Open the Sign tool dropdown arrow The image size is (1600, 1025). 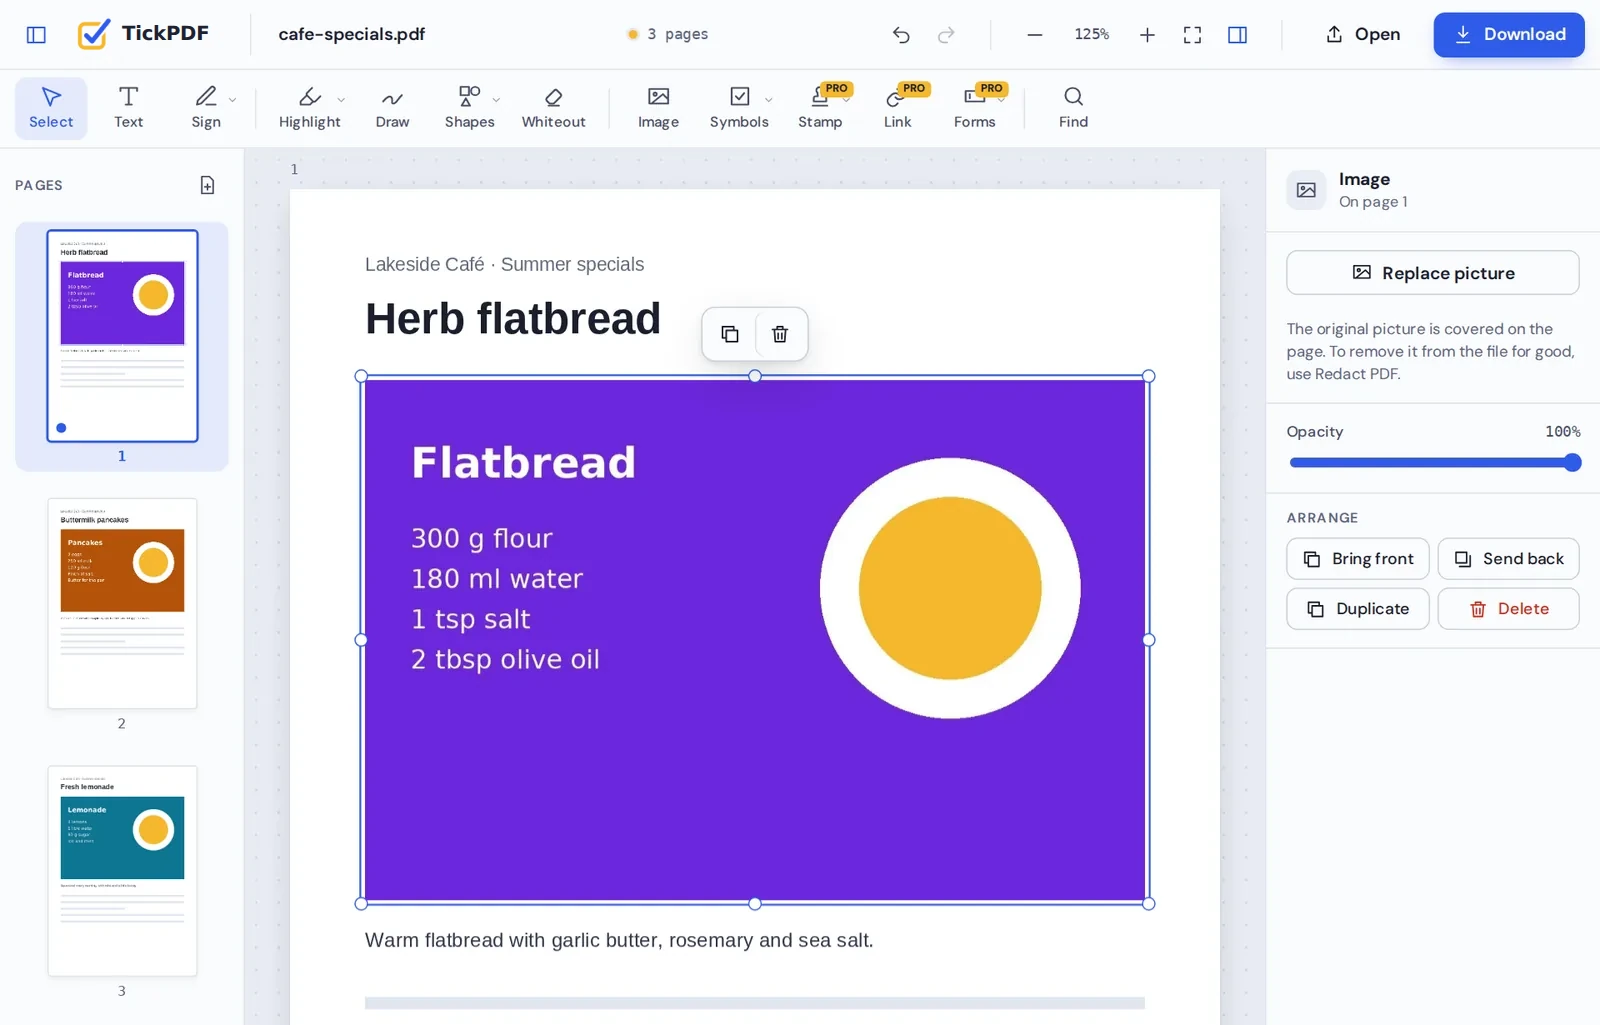[233, 100]
